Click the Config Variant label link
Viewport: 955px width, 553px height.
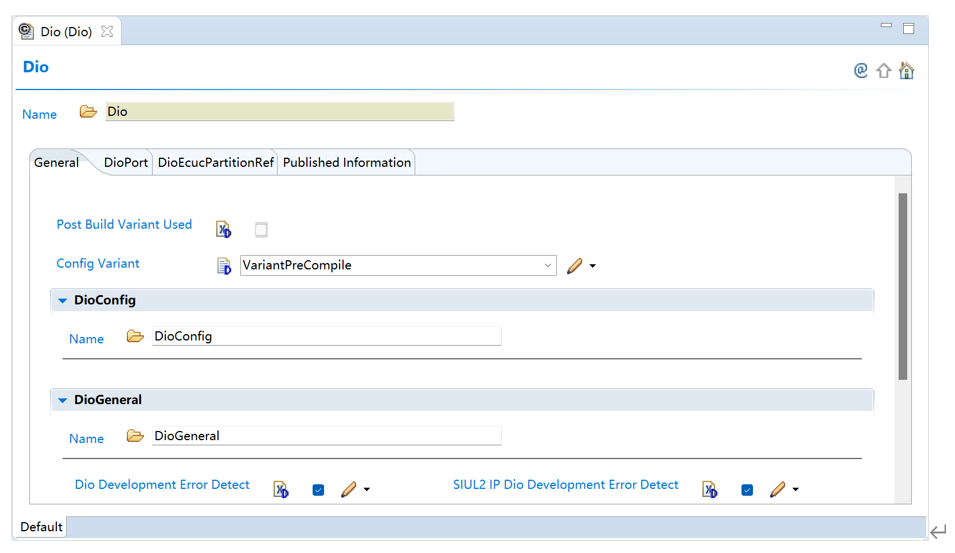[98, 264]
